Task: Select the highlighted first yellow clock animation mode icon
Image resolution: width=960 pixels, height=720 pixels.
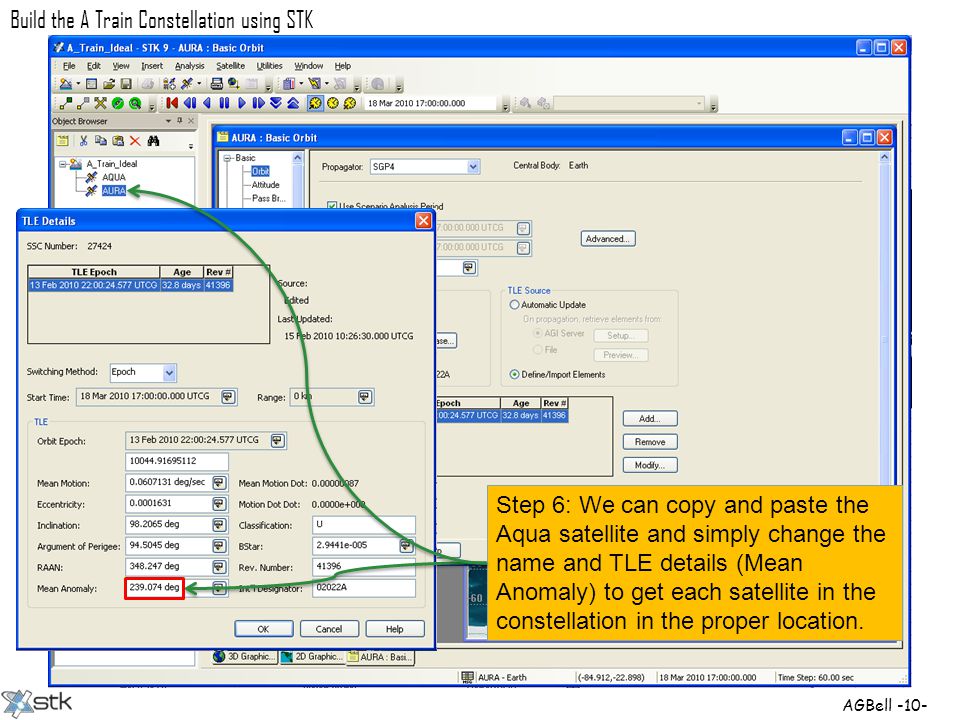Action: tap(315, 103)
